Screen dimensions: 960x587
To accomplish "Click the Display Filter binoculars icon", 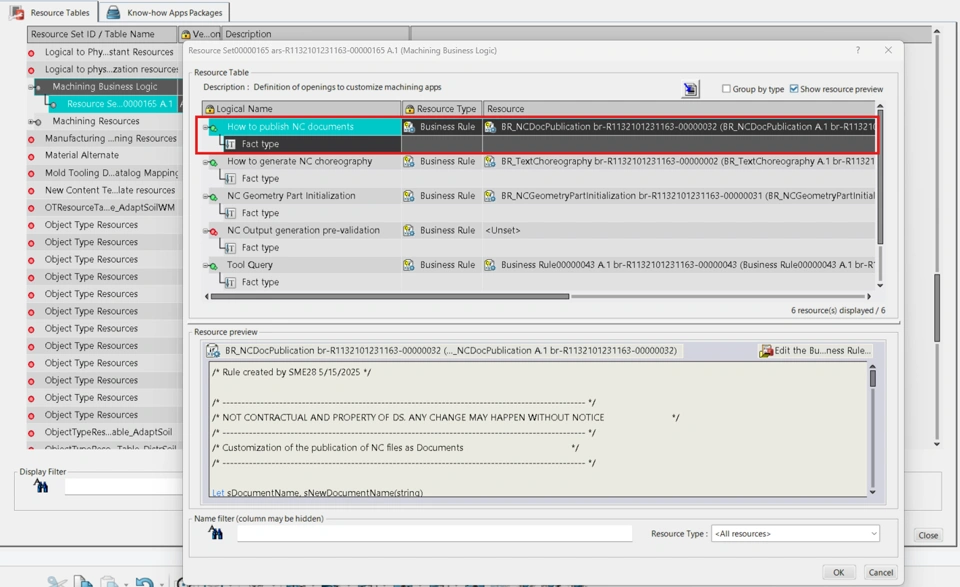I will (x=41, y=486).
